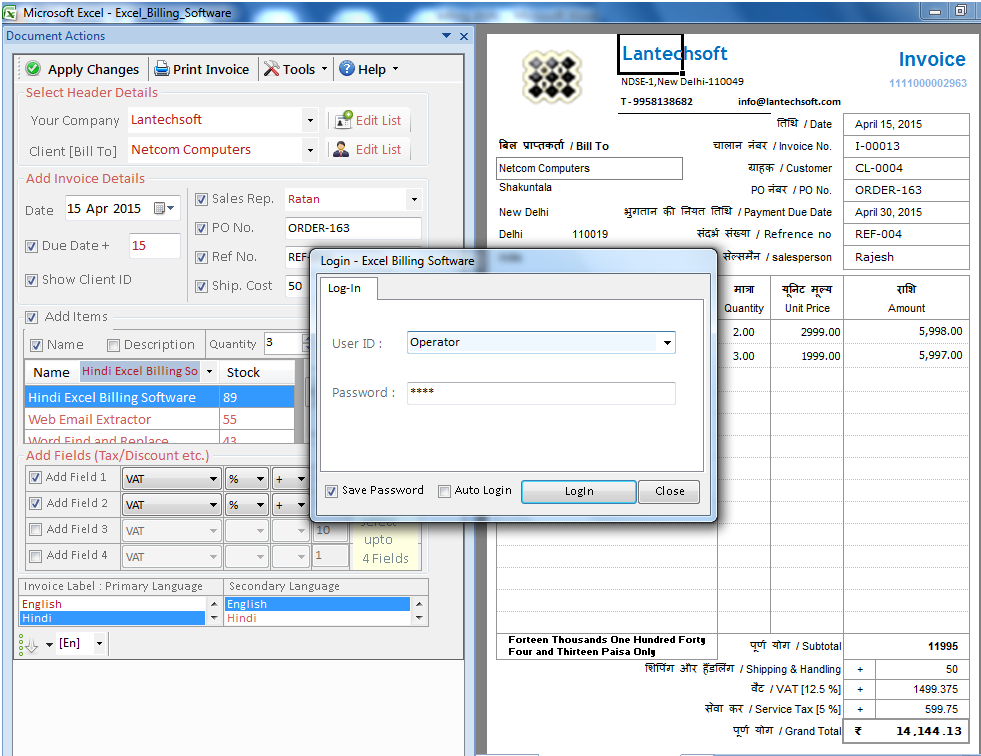The image size is (981, 756).
Task: Click Edit List next to Lantechsoft
Action: point(369,120)
